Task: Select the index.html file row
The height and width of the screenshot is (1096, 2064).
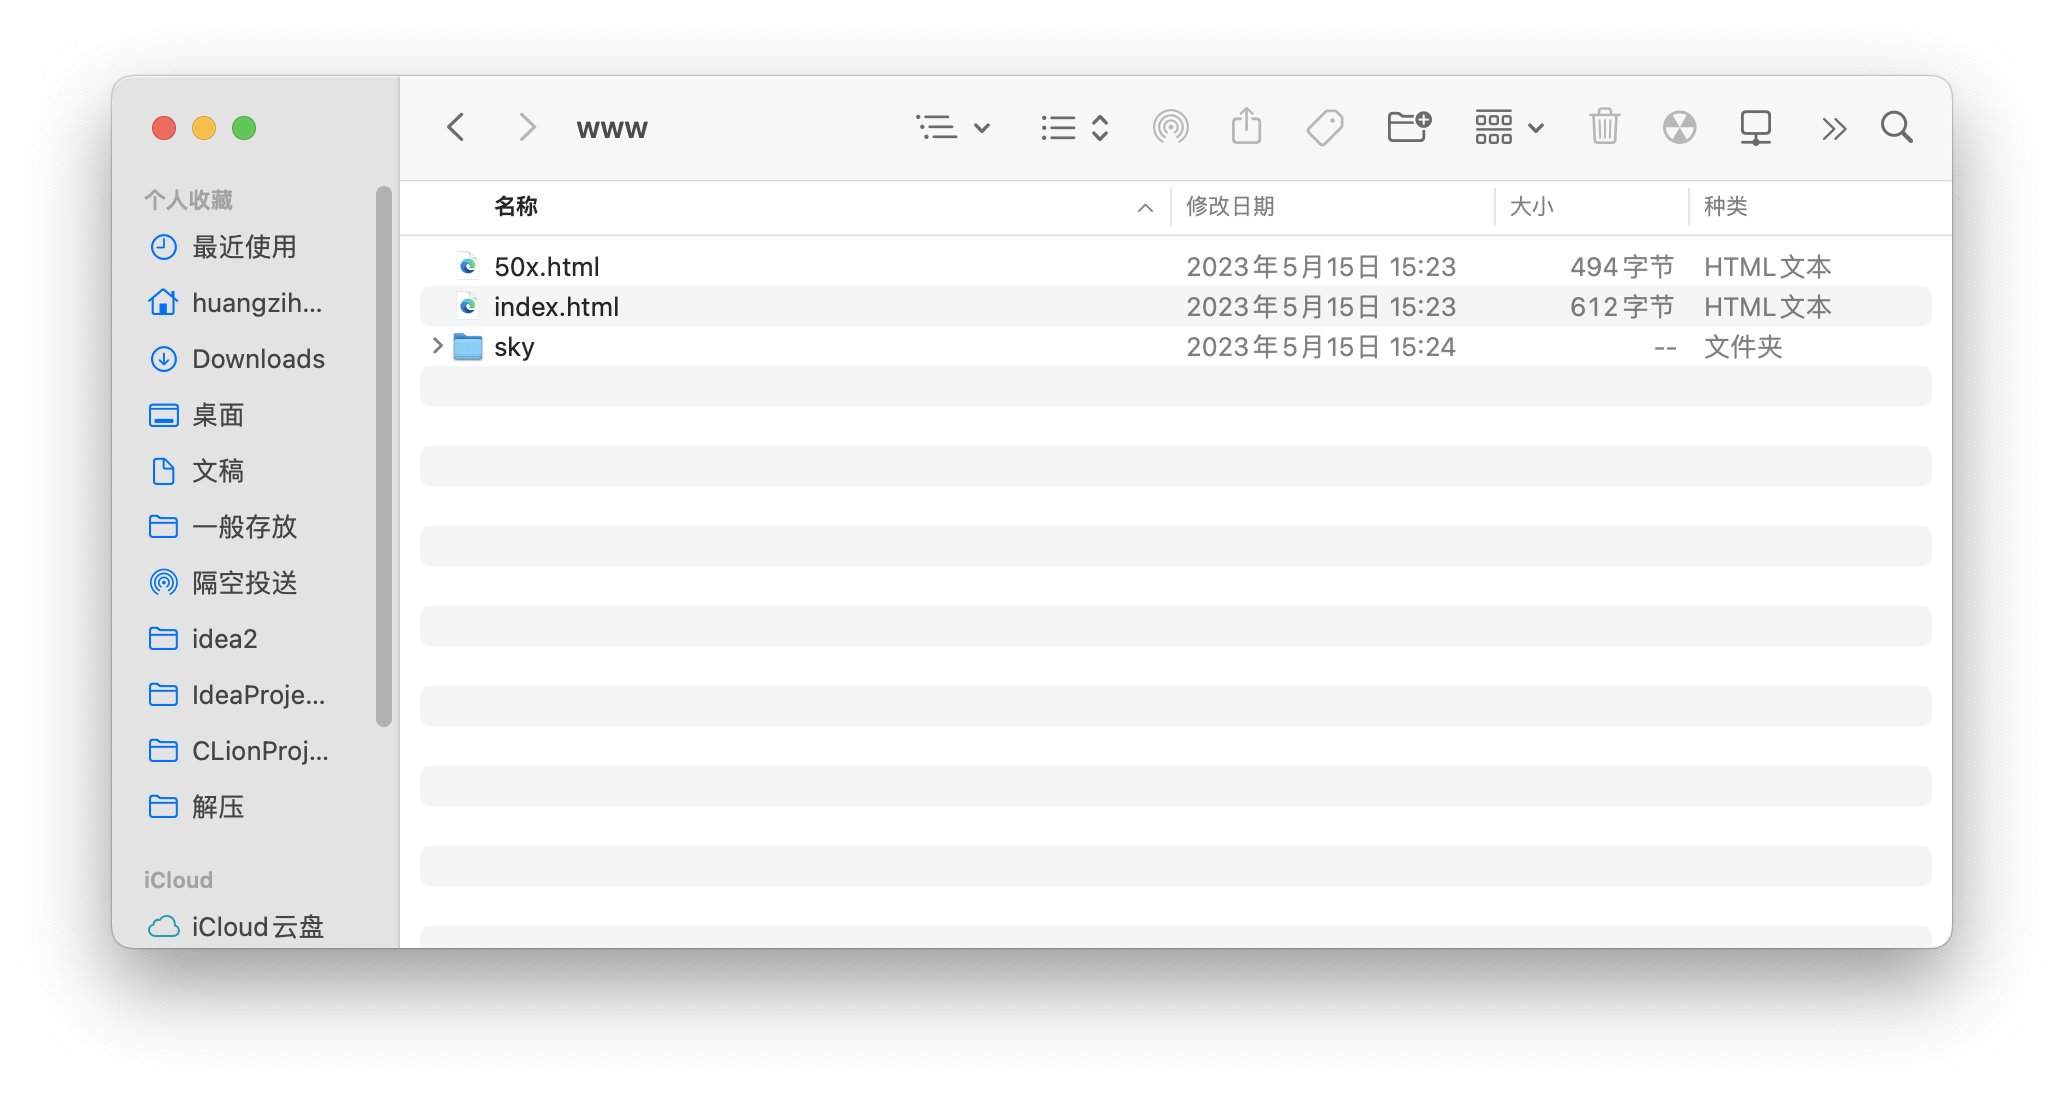Action: pyautogui.click(x=556, y=307)
